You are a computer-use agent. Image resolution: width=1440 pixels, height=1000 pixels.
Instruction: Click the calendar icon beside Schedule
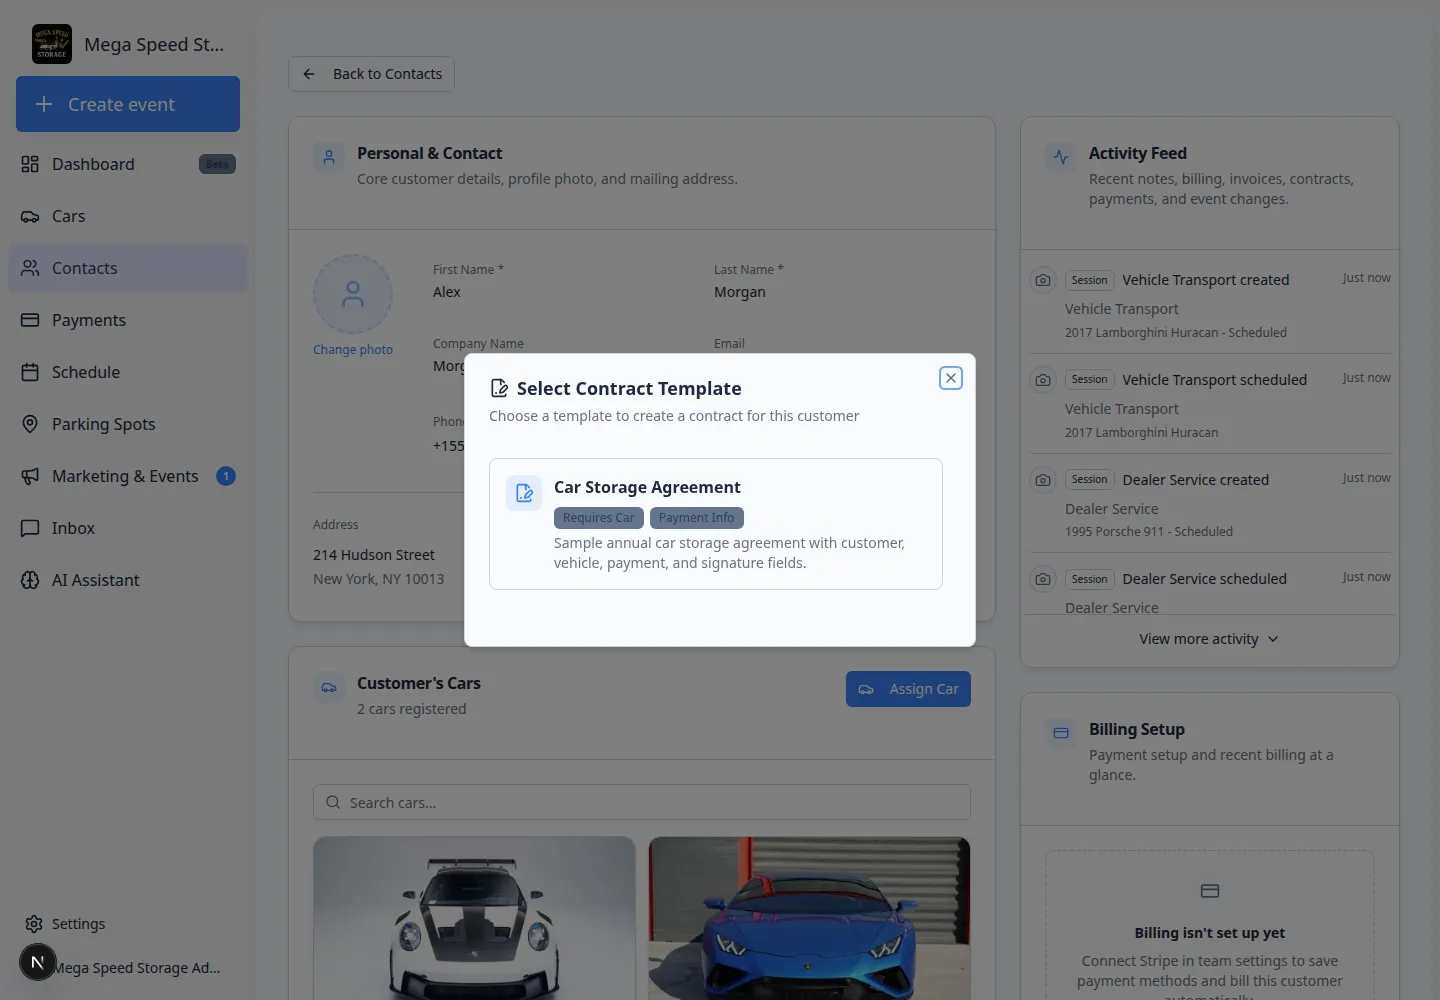click(x=30, y=372)
